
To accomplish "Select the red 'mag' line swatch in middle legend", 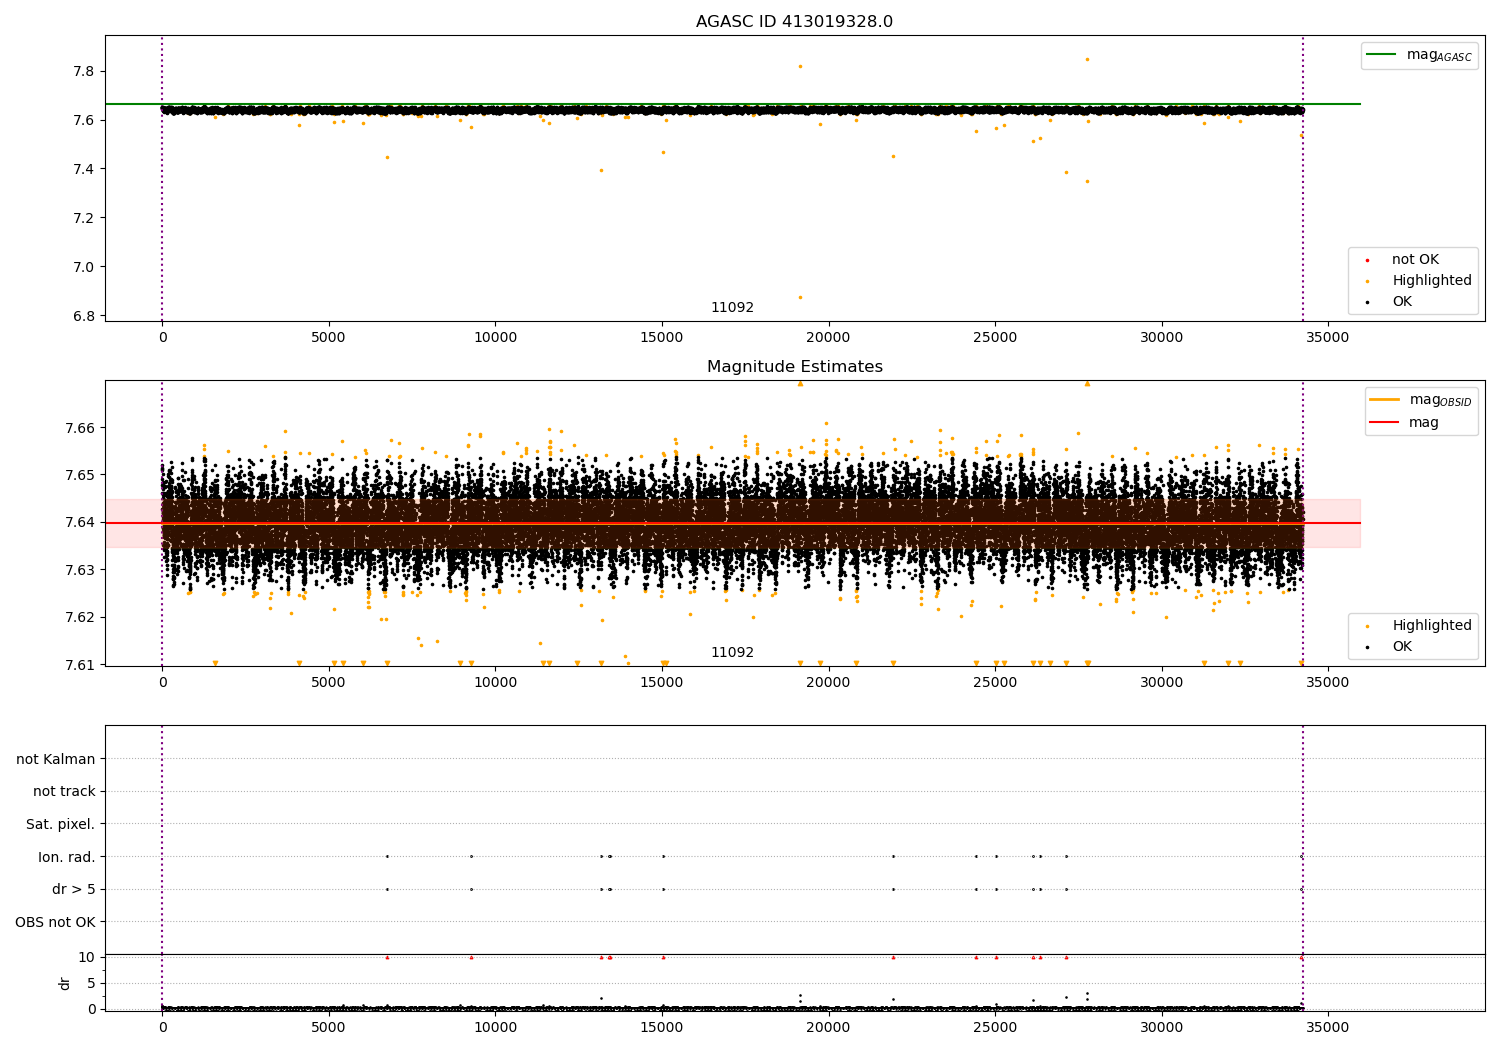I will tap(1385, 422).
